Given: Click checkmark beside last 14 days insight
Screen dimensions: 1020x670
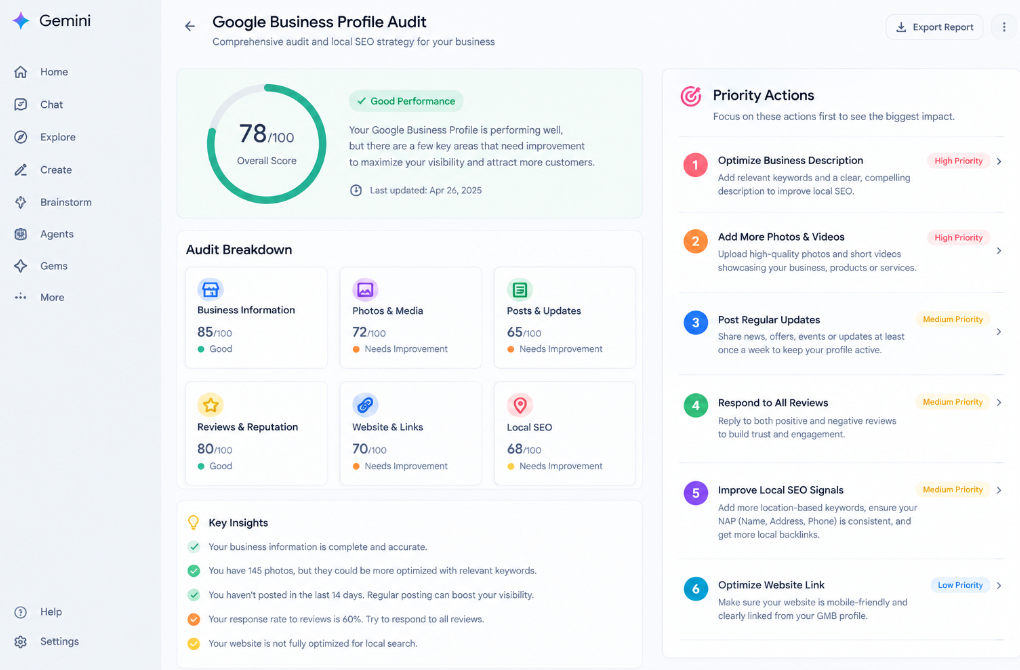Looking at the screenshot, I should point(194,595).
